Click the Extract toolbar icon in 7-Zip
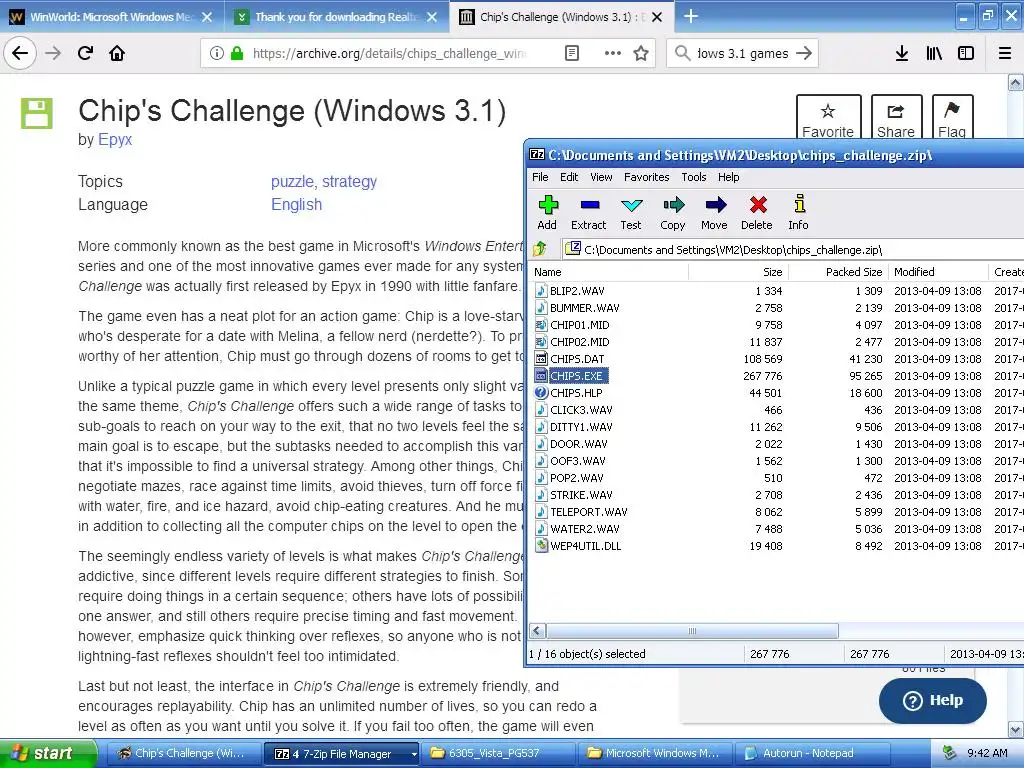 (588, 213)
